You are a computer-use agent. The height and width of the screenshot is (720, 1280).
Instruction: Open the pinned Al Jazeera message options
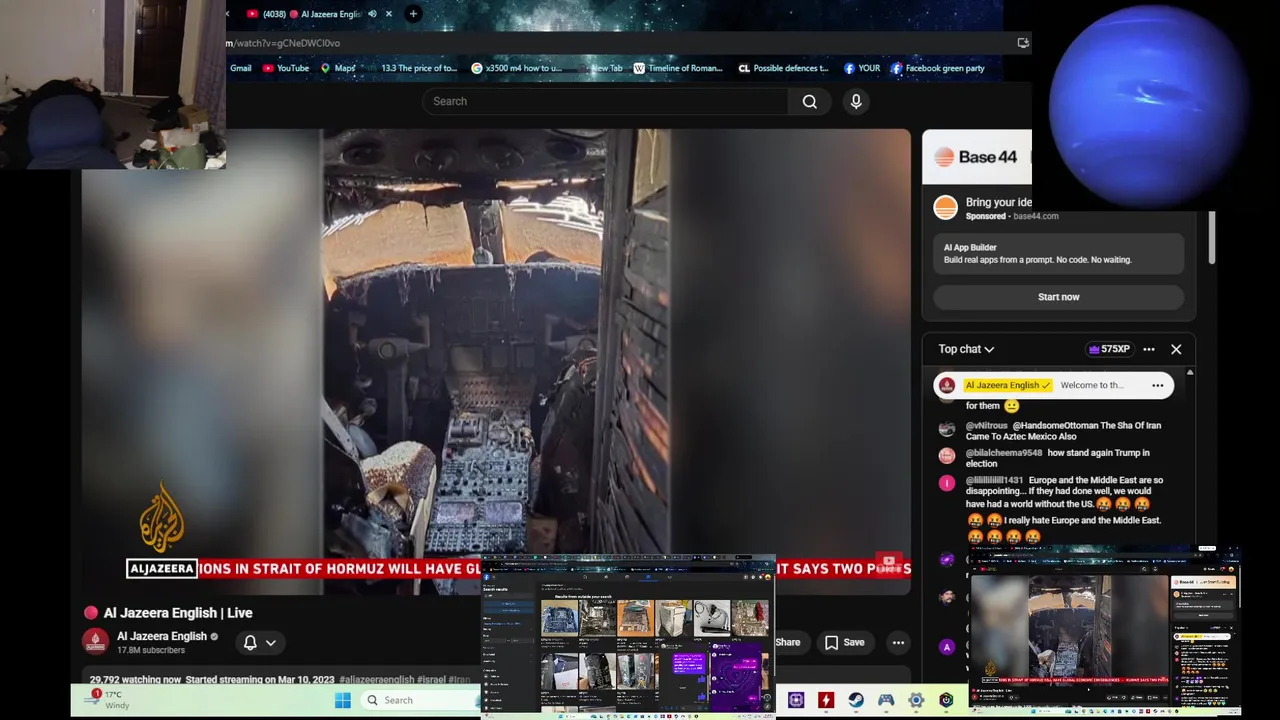pyautogui.click(x=1158, y=385)
